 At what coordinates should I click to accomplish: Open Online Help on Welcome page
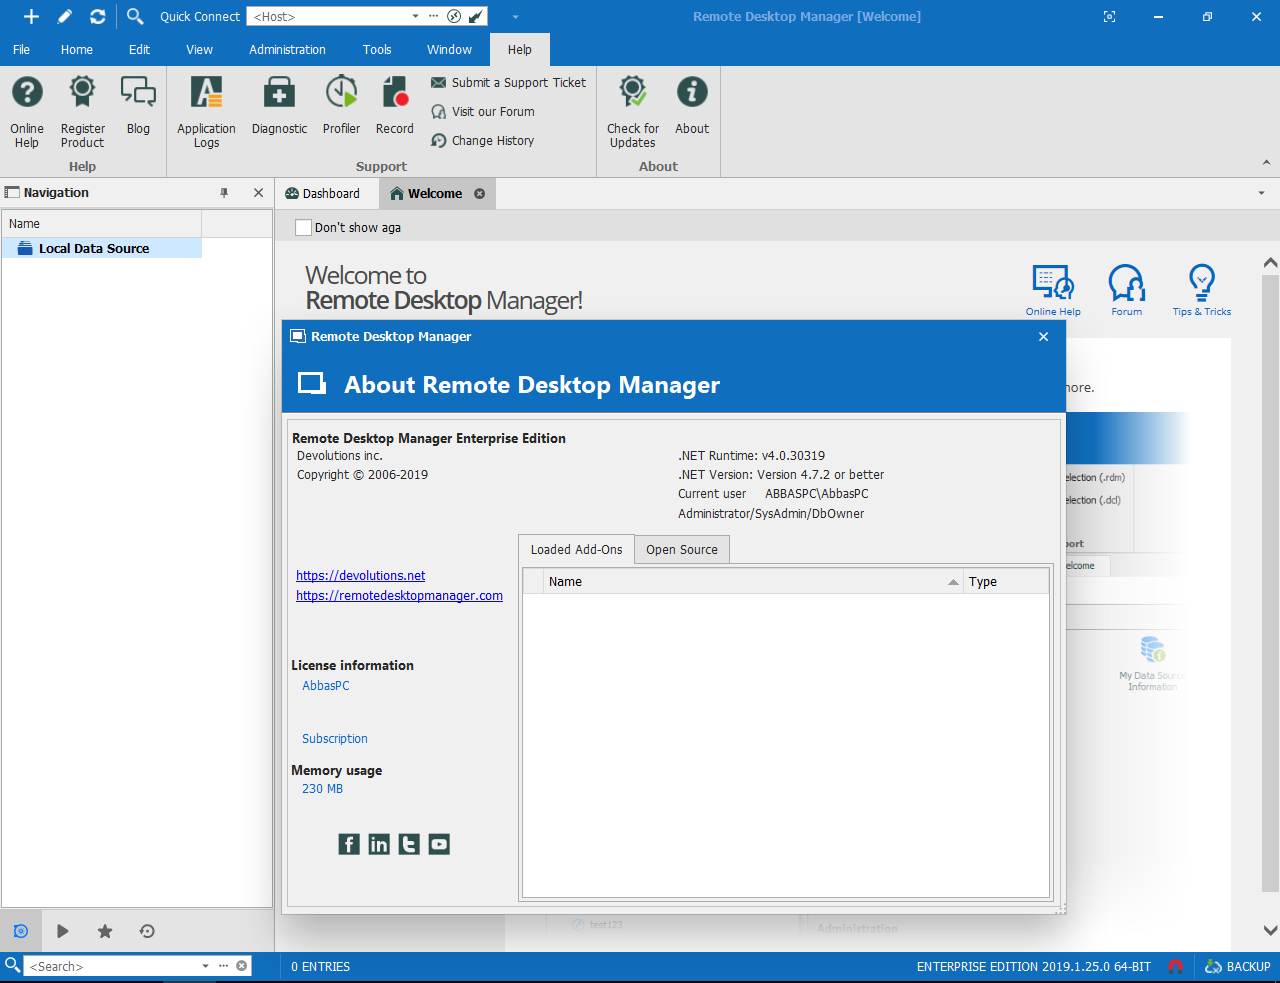[x=1053, y=290]
